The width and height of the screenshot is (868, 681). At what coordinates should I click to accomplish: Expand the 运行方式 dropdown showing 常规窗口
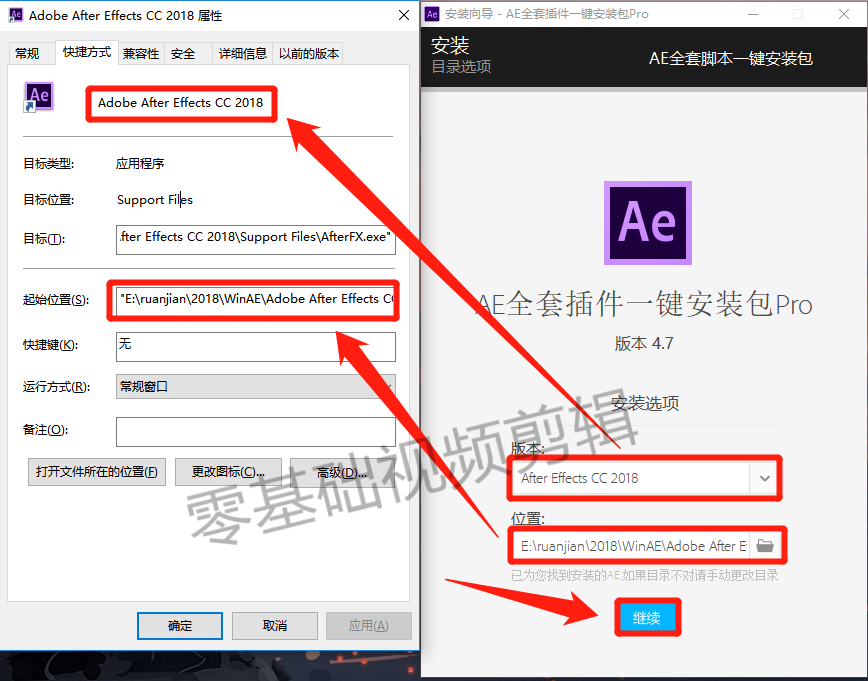pyautogui.click(x=255, y=387)
